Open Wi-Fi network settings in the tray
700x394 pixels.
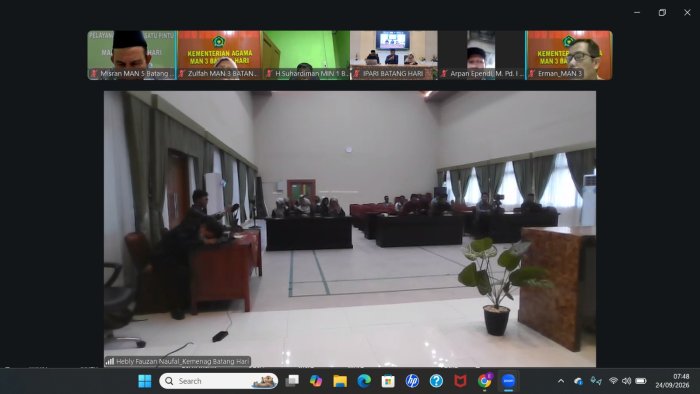pyautogui.click(x=613, y=381)
